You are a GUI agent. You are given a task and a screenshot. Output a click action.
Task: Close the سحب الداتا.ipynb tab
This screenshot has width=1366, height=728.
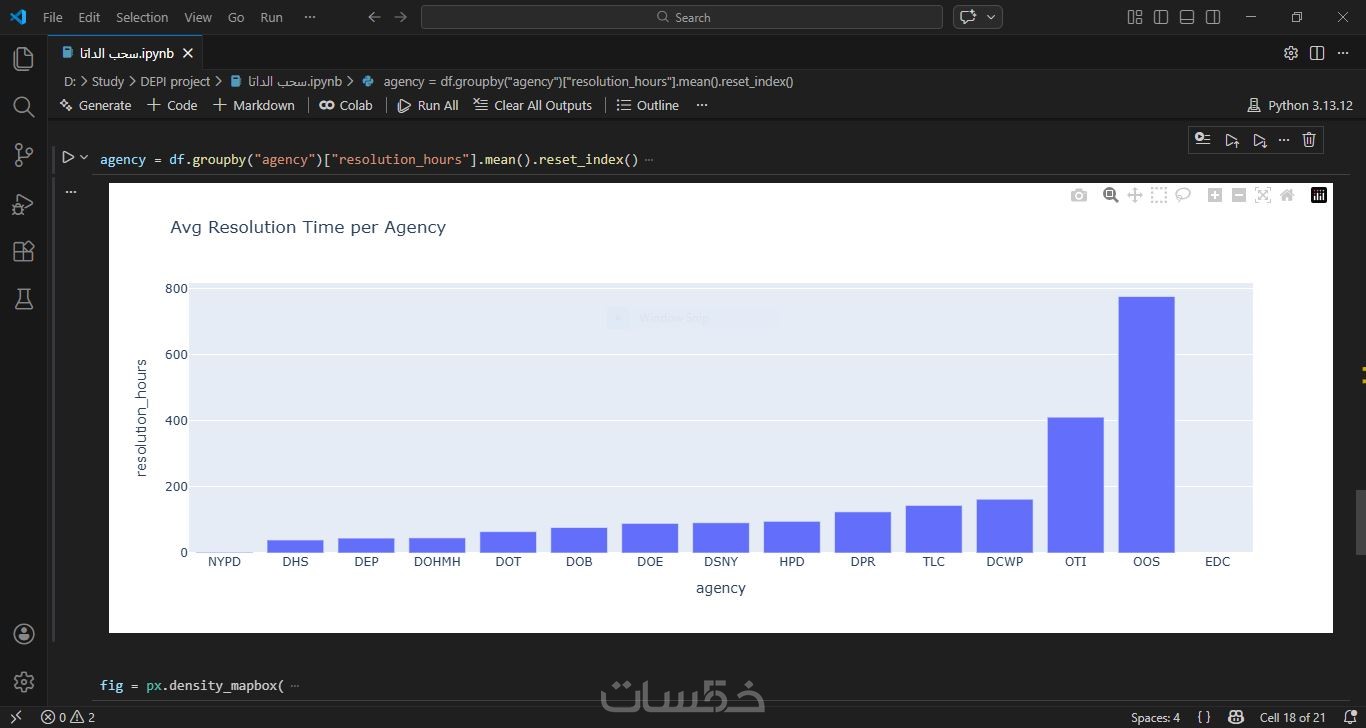(188, 53)
